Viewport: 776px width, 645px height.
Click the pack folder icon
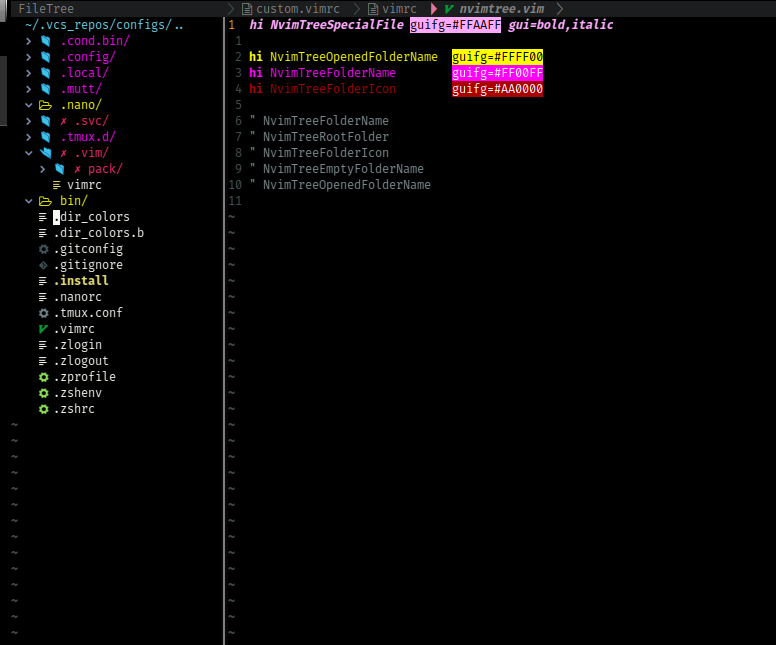59,169
